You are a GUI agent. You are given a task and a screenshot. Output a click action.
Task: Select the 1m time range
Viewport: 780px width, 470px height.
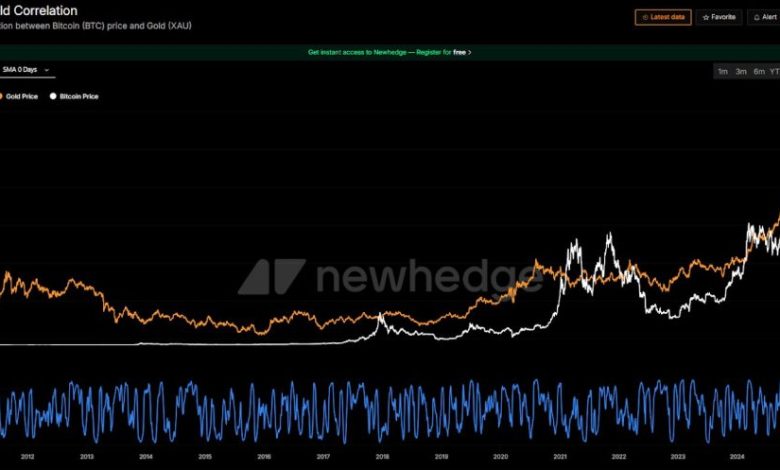point(723,71)
